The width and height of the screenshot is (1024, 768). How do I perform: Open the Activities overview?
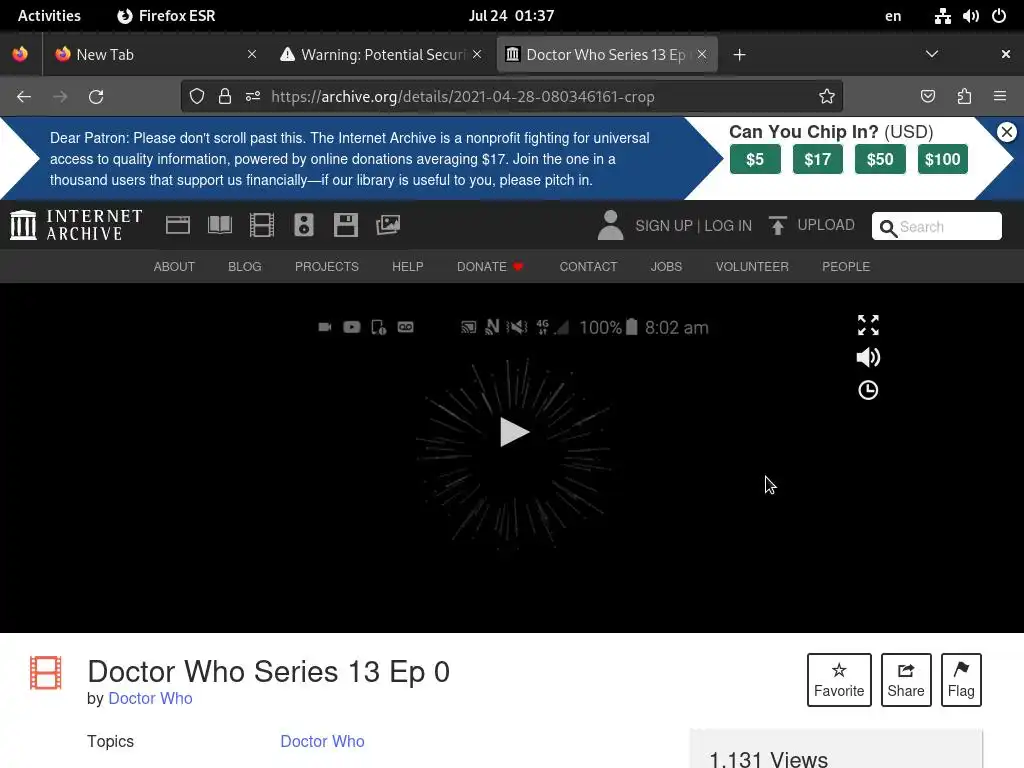click(x=49, y=16)
